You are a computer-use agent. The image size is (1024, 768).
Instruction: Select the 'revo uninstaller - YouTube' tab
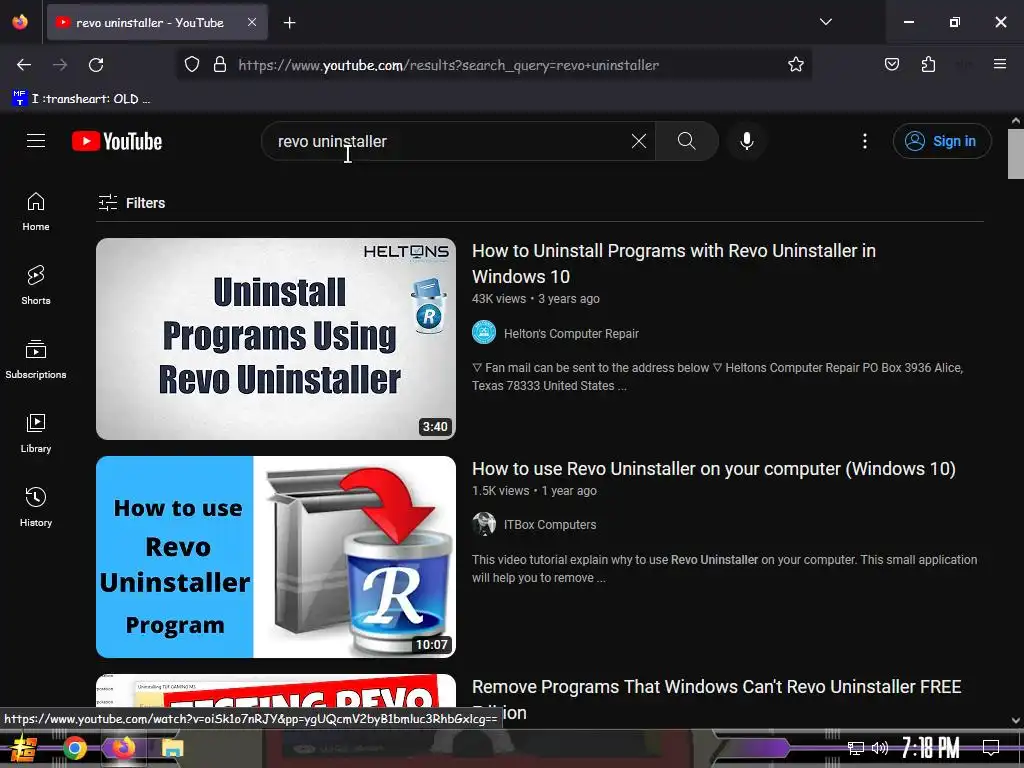pos(157,23)
